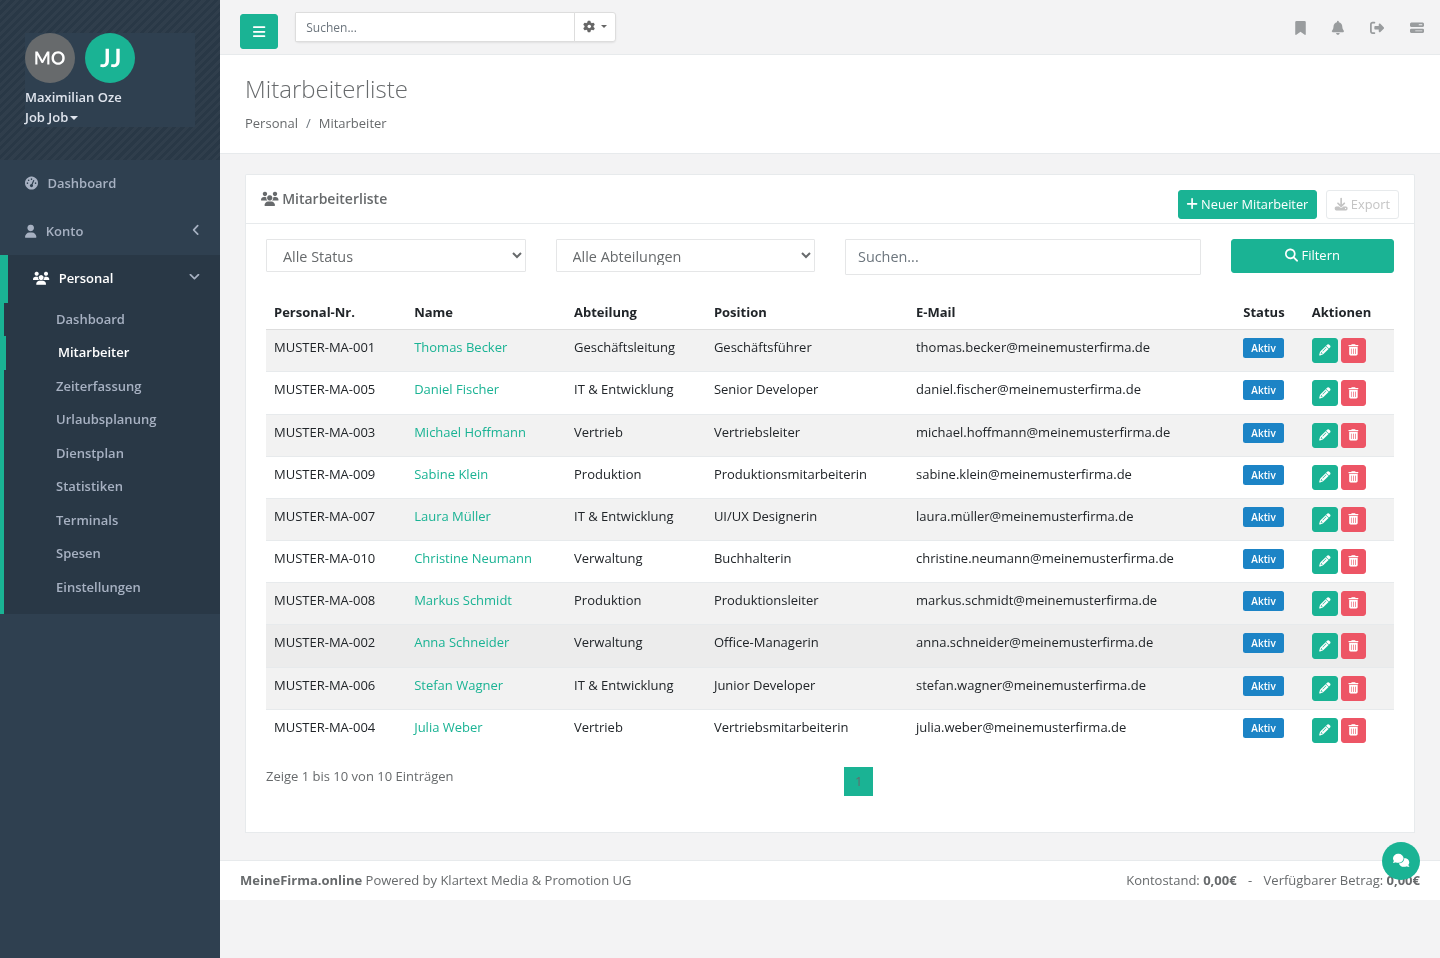Open the Personal sub-menu Dashboard entry

(x=90, y=319)
